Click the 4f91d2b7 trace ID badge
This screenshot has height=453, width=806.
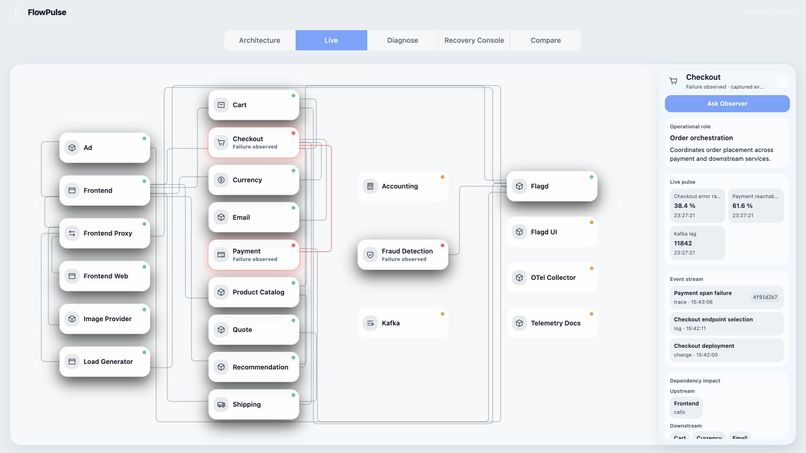click(765, 297)
